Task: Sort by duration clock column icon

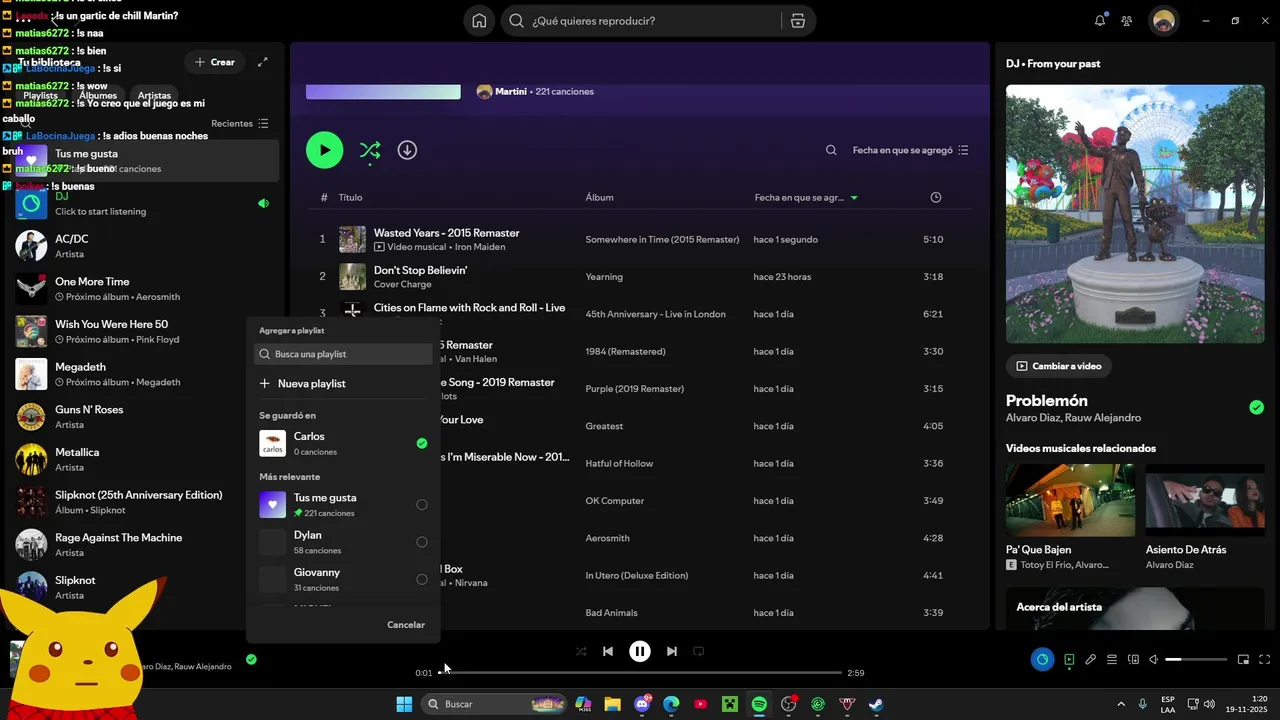Action: click(x=936, y=198)
